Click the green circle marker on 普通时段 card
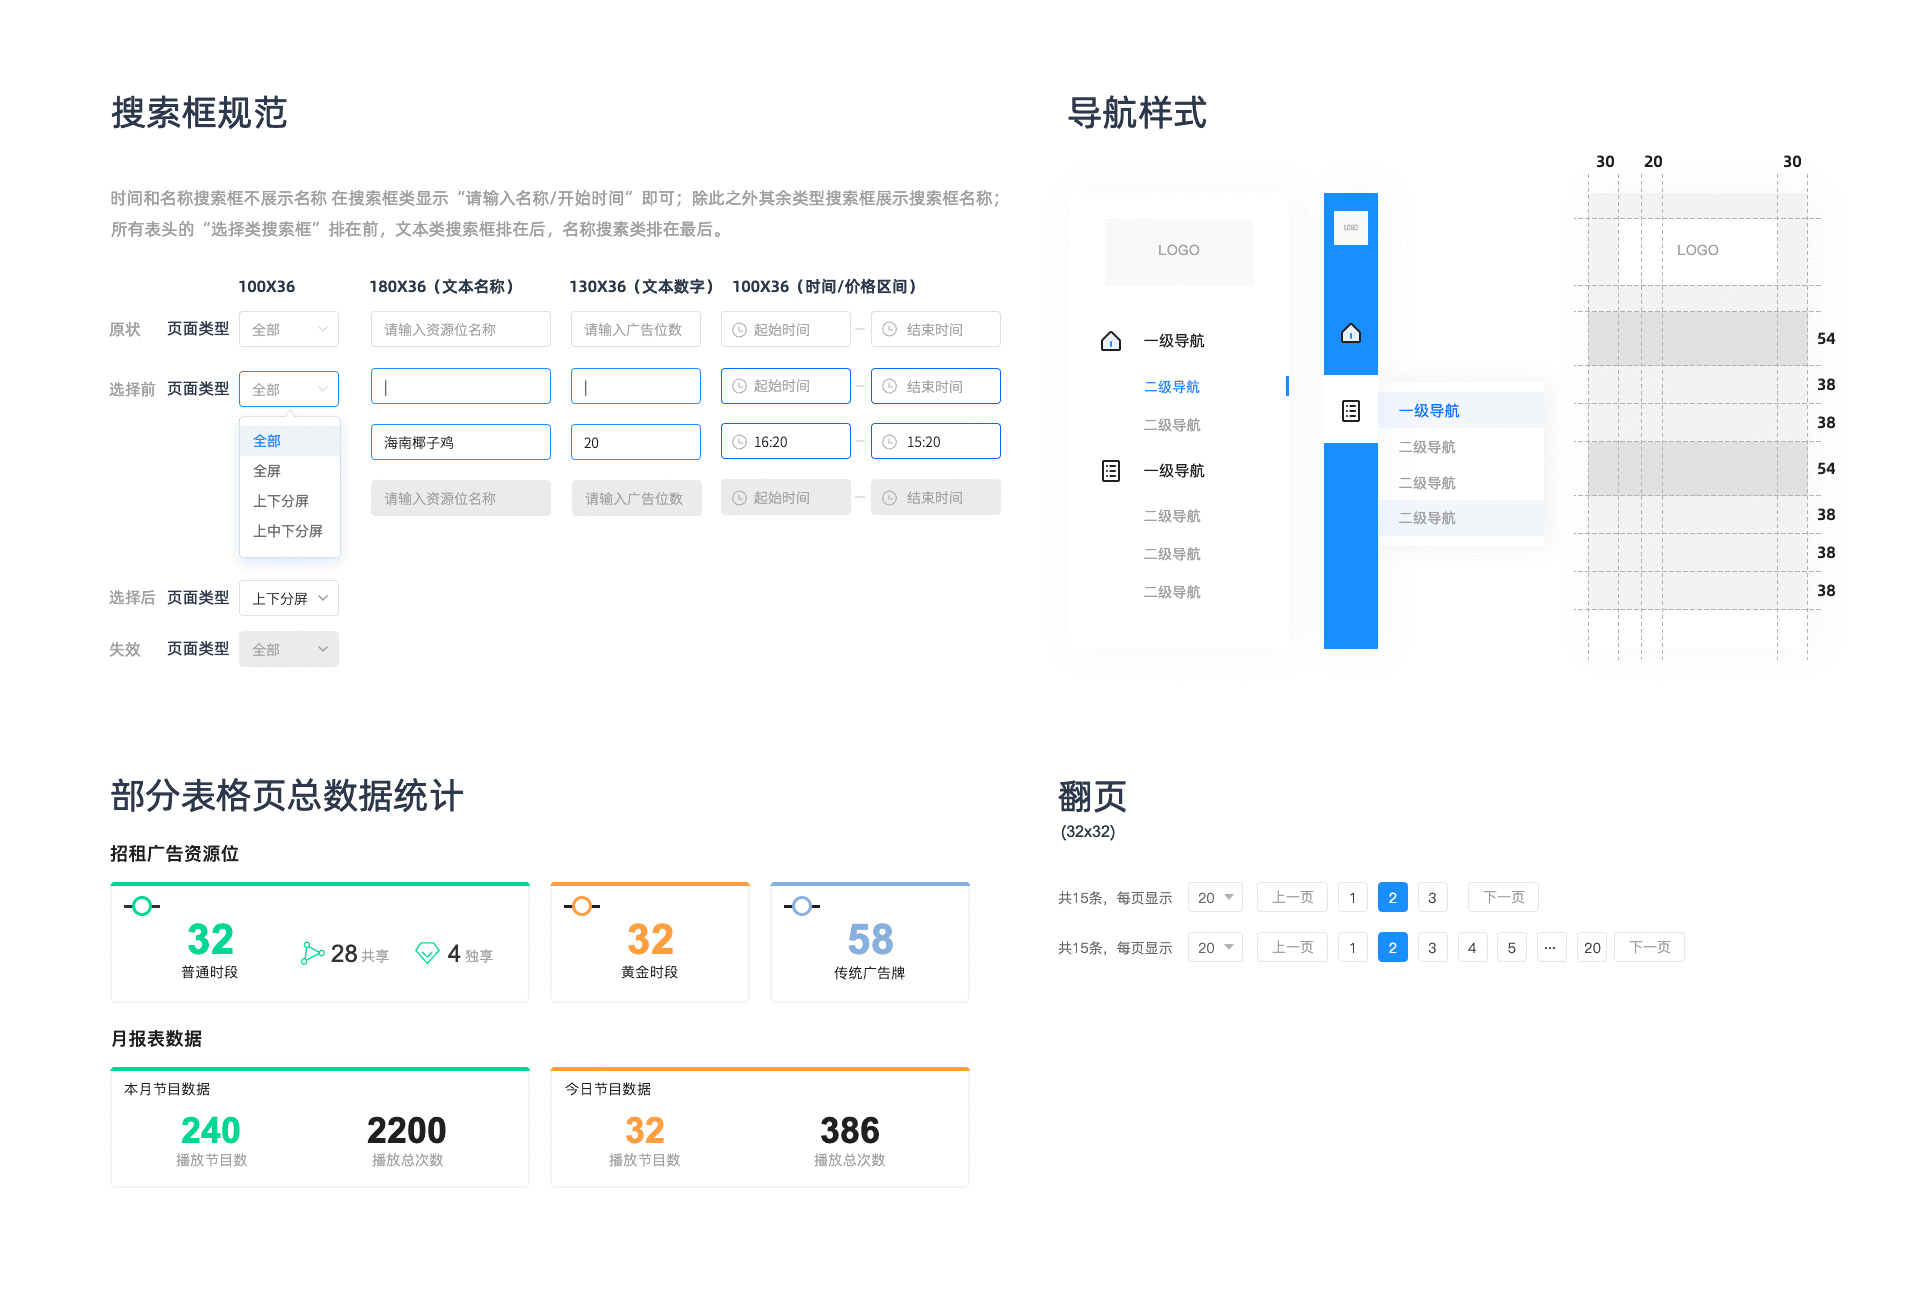1920x1291 pixels. [x=142, y=906]
